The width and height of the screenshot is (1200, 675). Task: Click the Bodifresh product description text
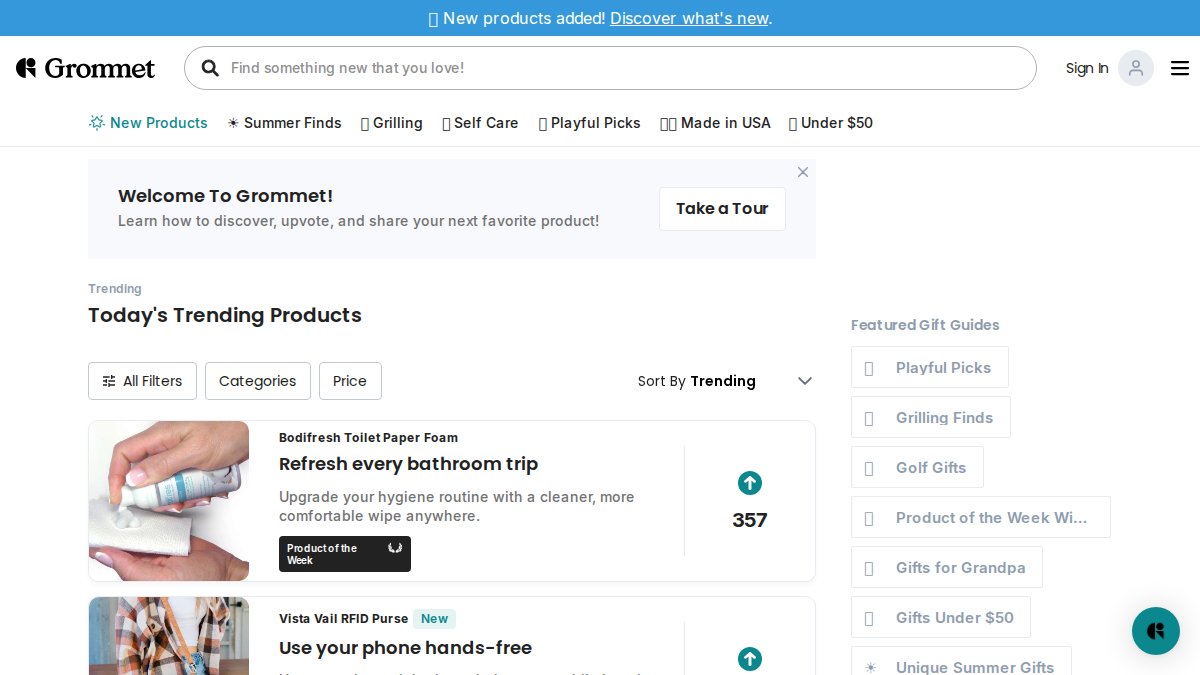(457, 506)
